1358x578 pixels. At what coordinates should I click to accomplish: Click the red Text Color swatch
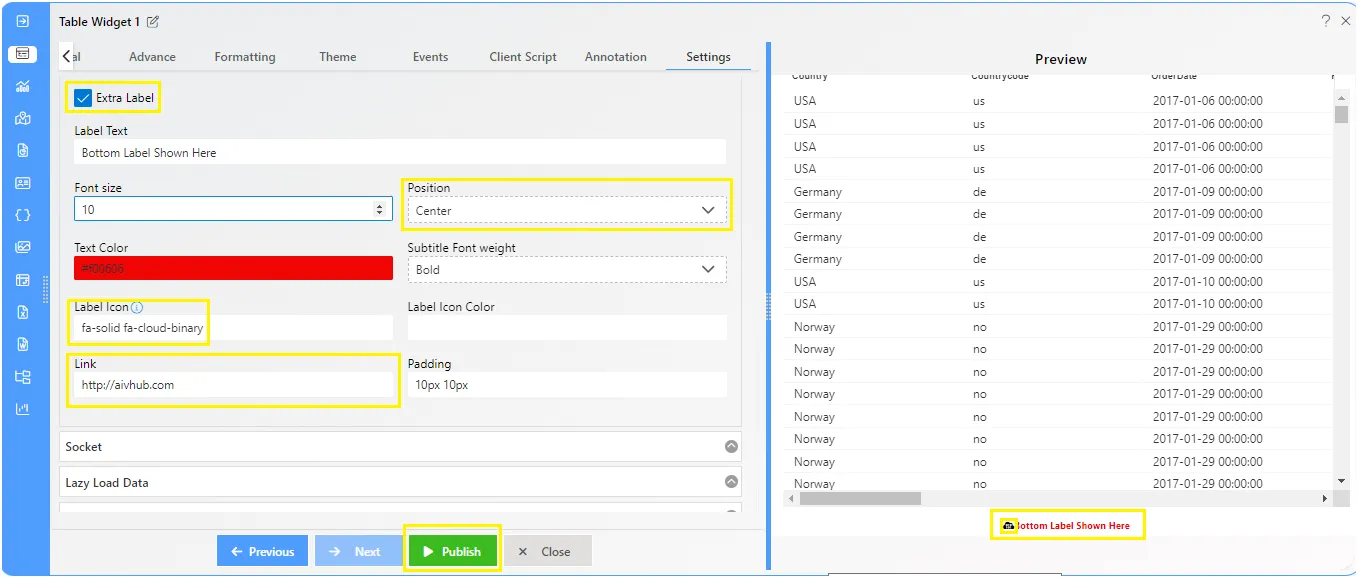233,268
